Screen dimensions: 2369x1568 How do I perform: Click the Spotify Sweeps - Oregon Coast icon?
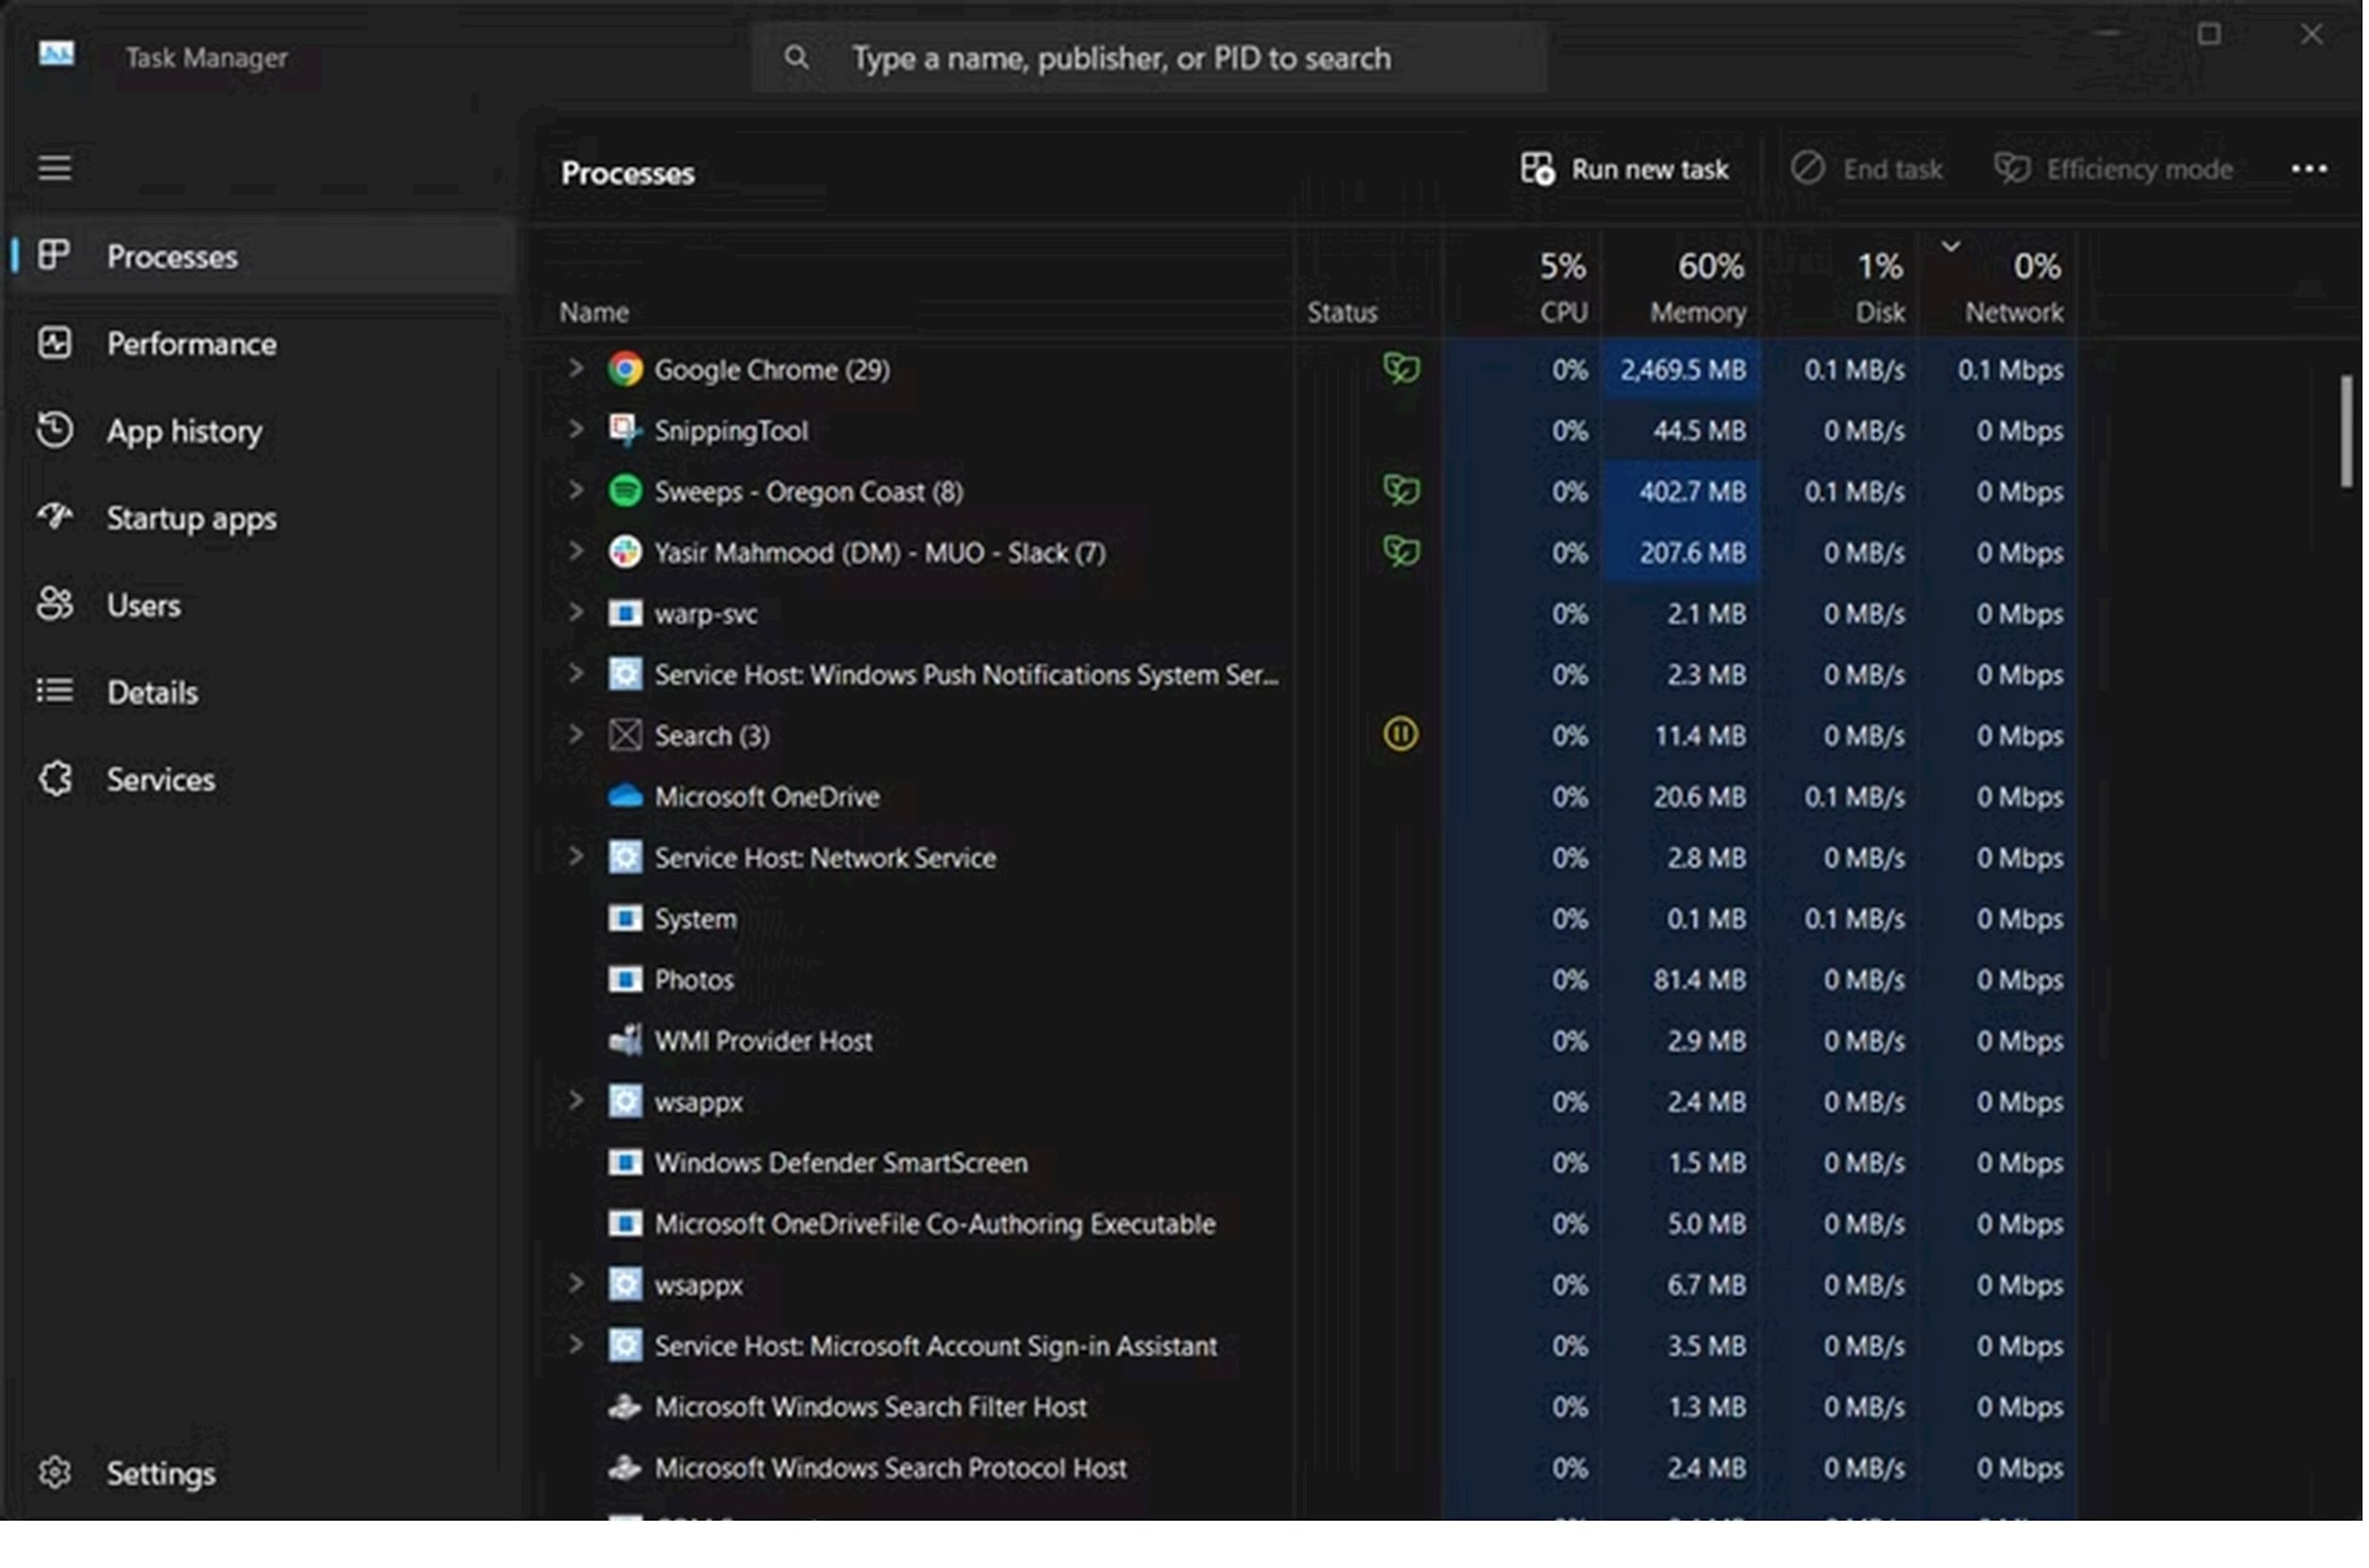click(x=626, y=492)
